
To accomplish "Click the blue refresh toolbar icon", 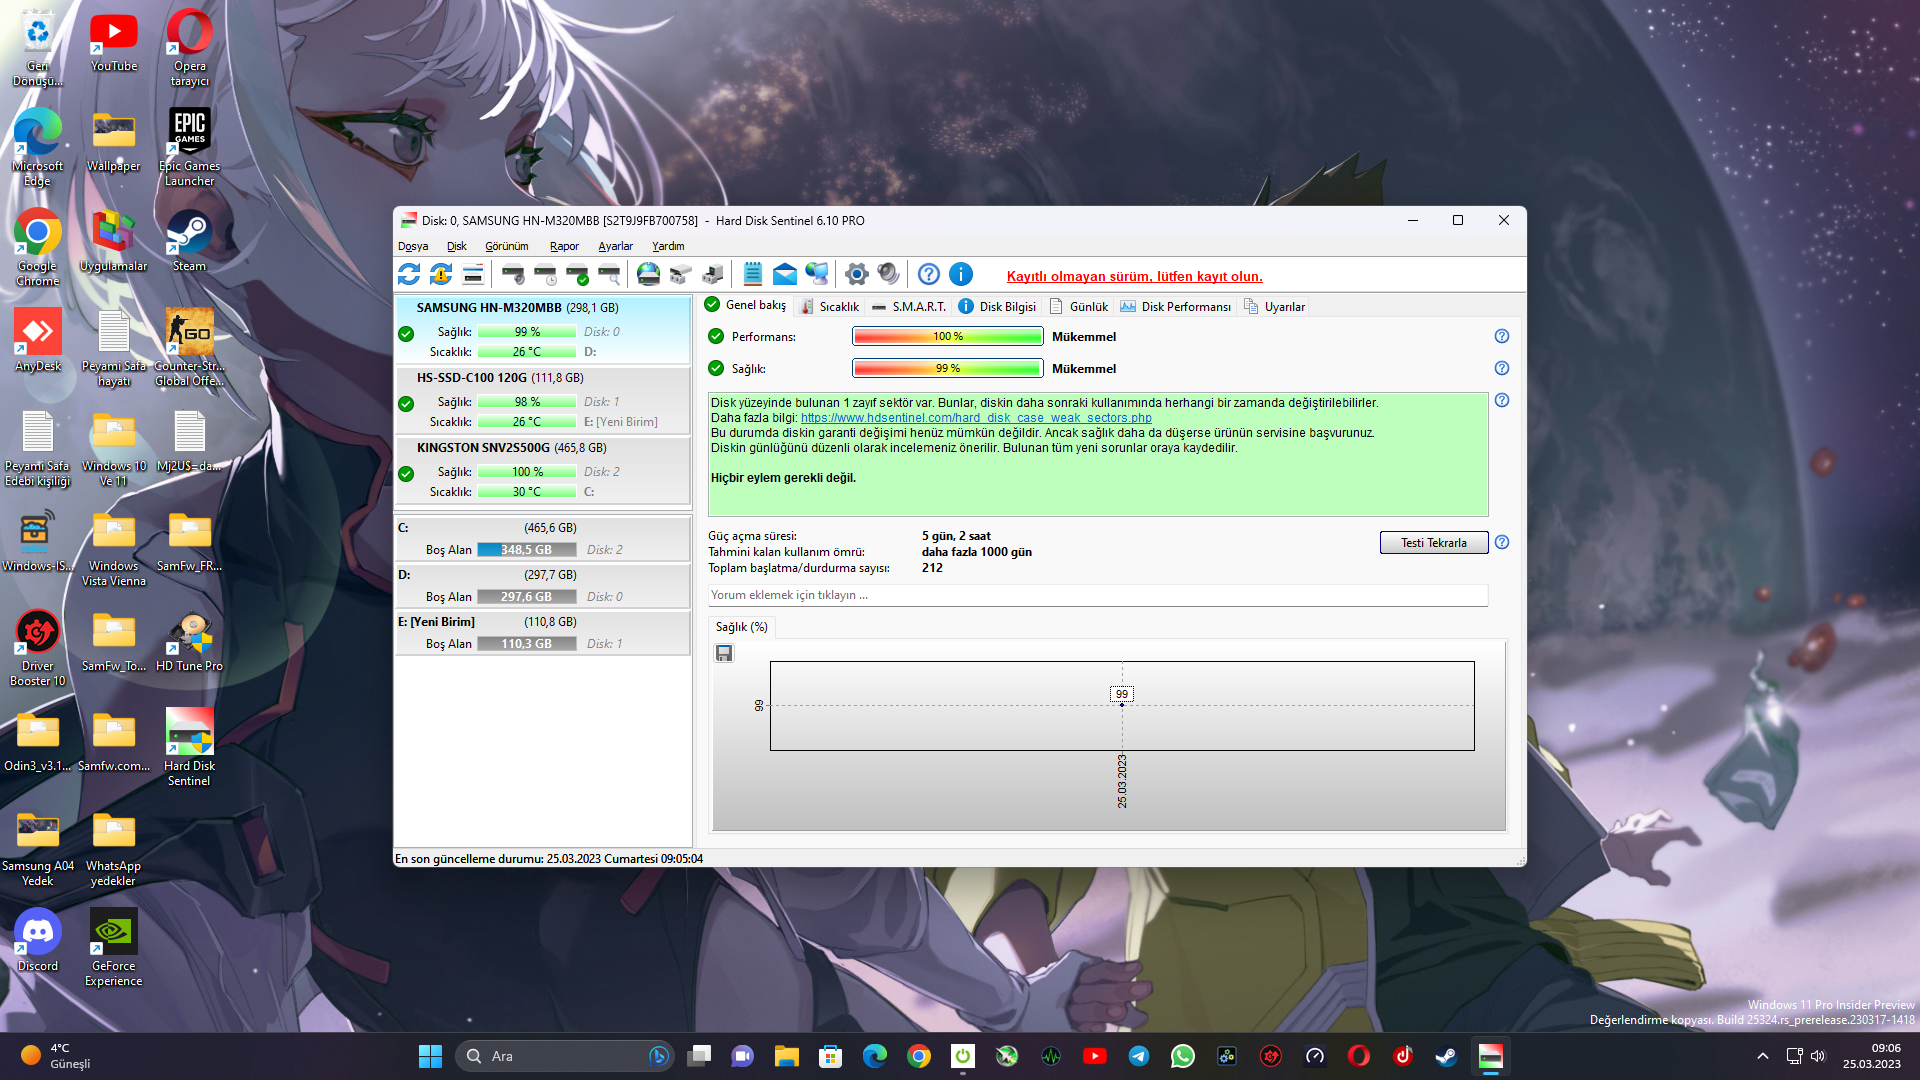I will pyautogui.click(x=409, y=274).
